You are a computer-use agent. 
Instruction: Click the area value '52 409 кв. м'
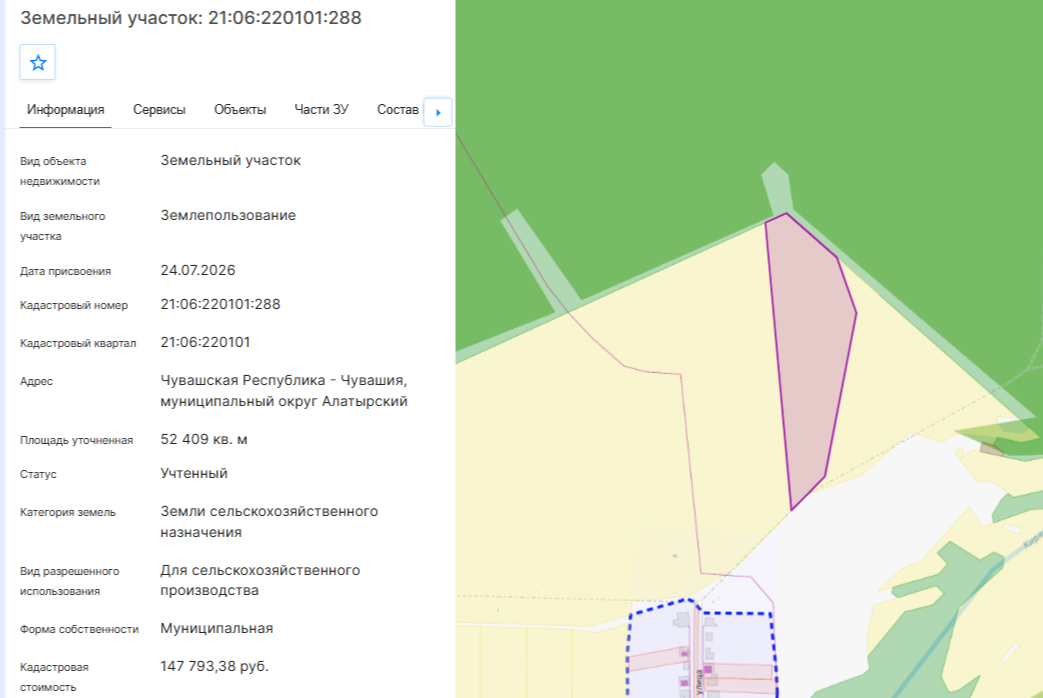coord(204,439)
